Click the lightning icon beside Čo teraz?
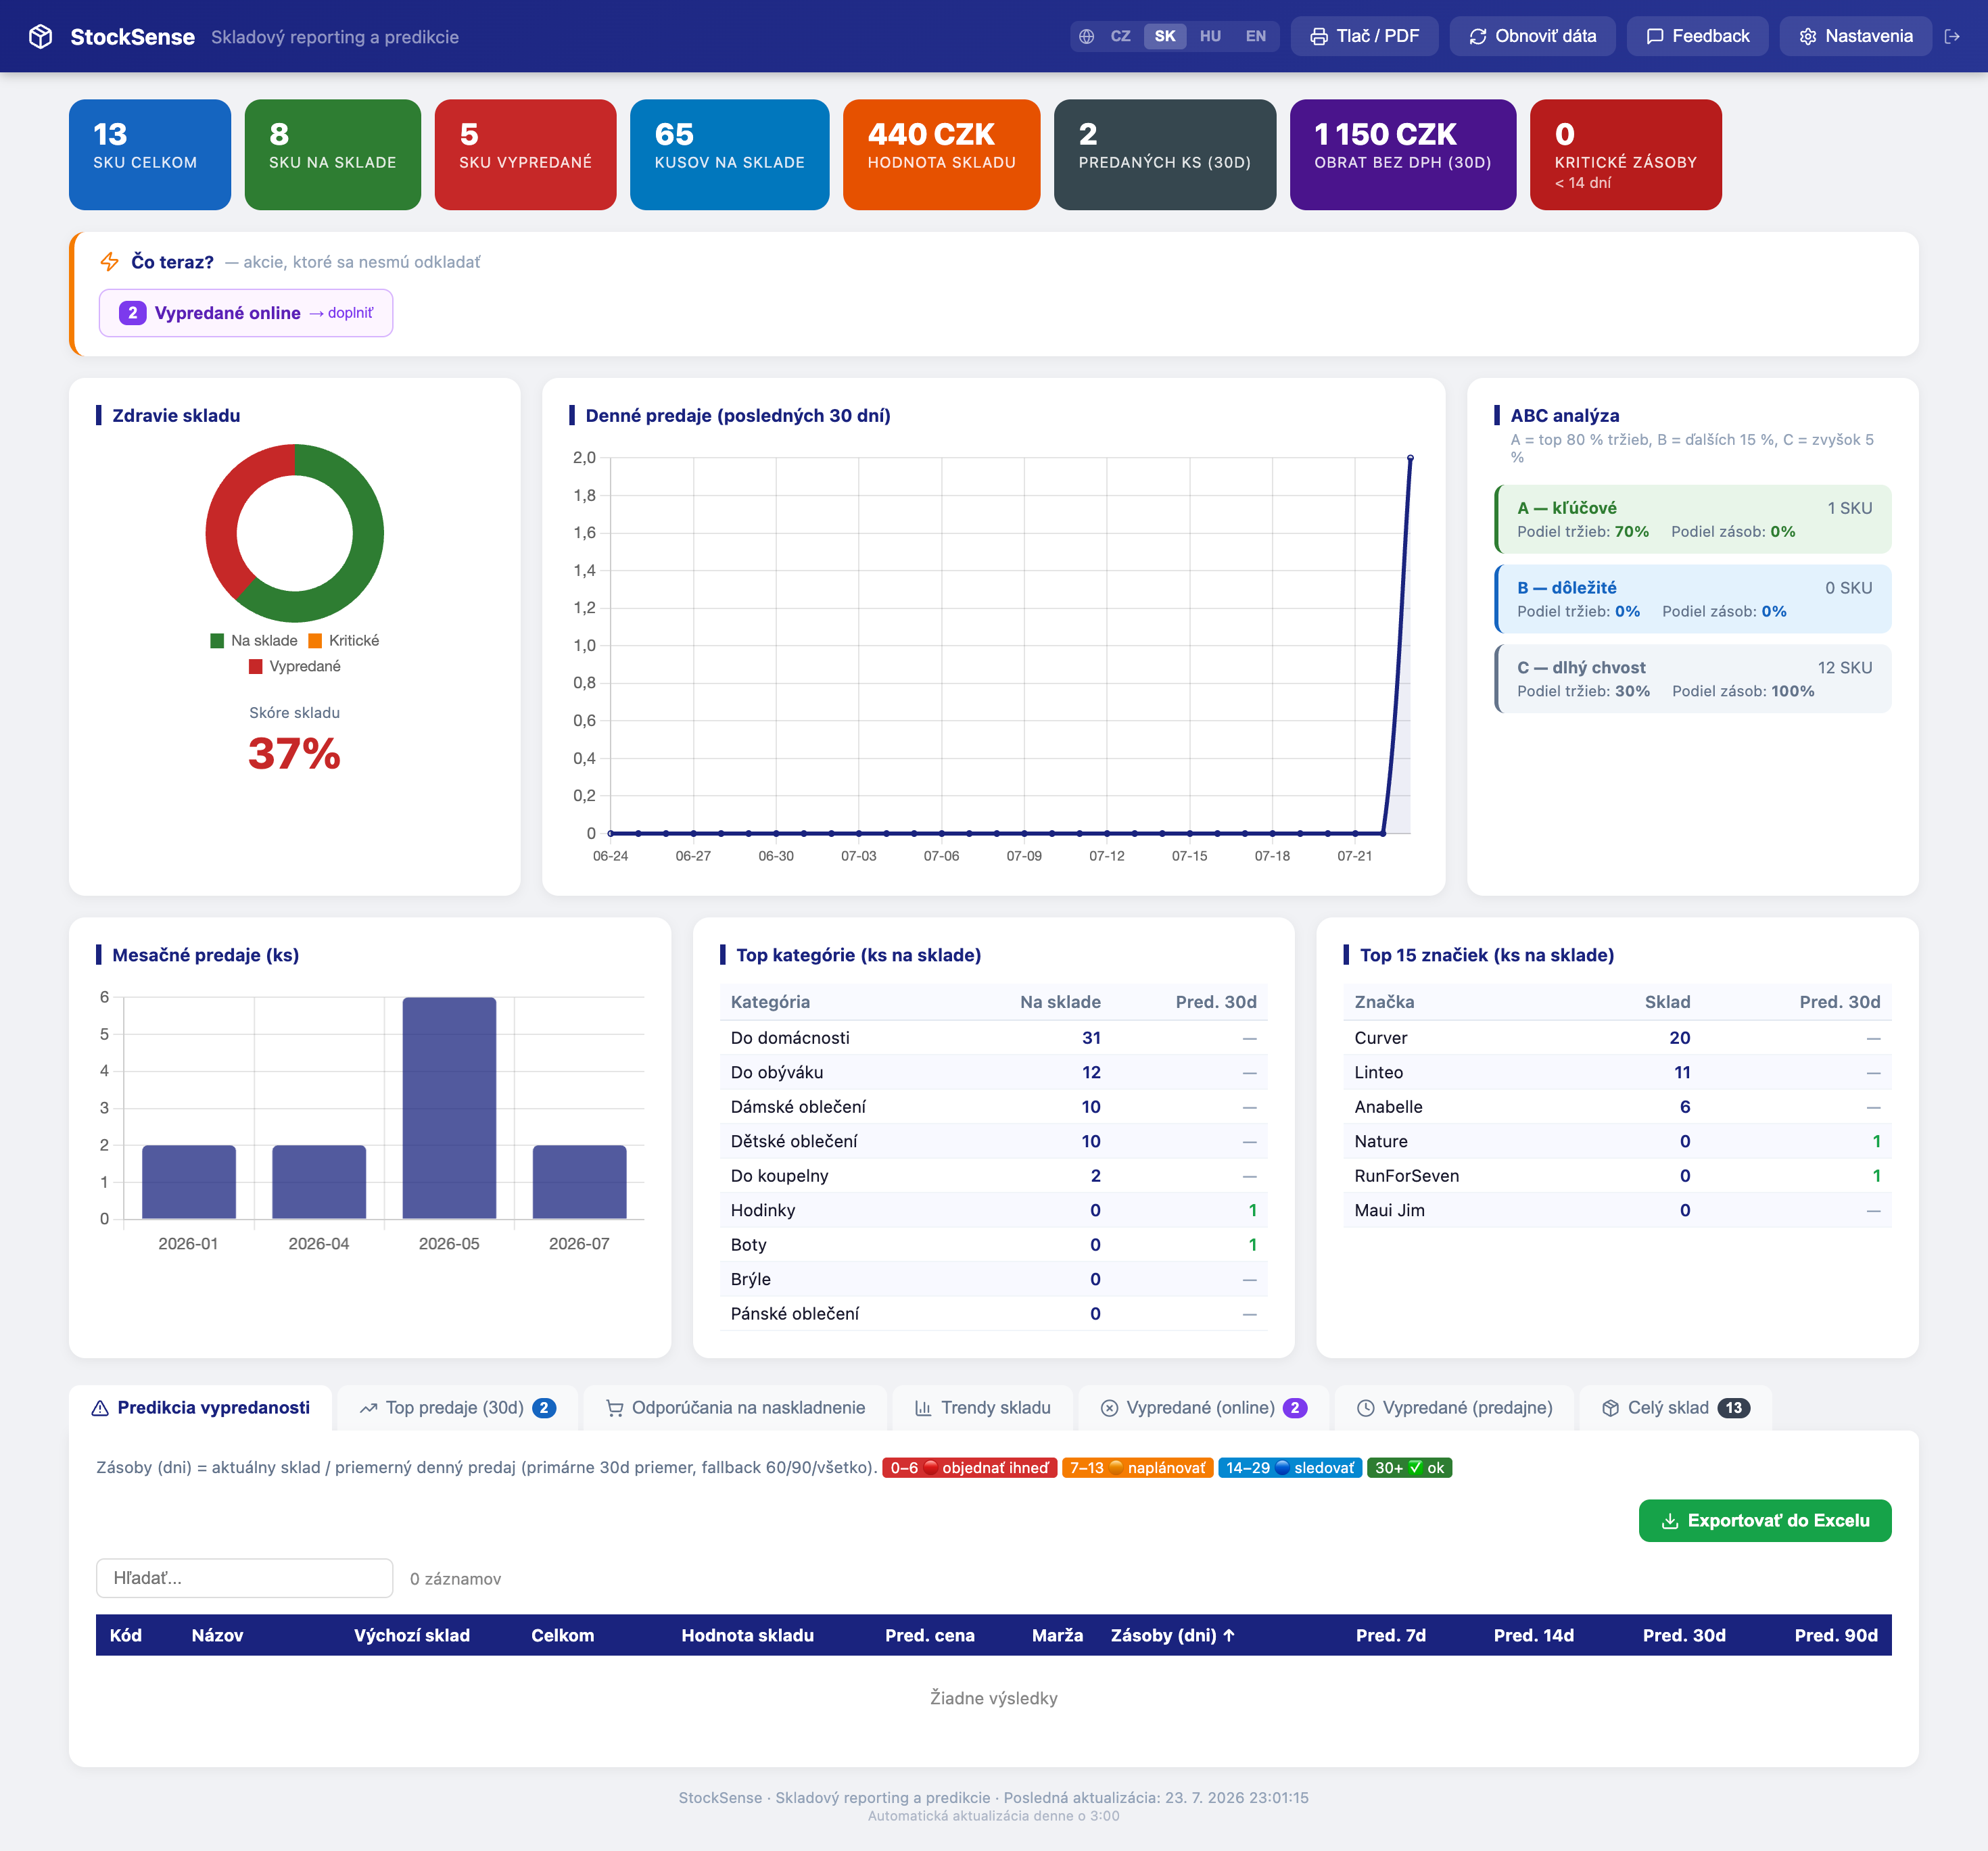Viewport: 1988px width, 1851px height. click(x=109, y=262)
